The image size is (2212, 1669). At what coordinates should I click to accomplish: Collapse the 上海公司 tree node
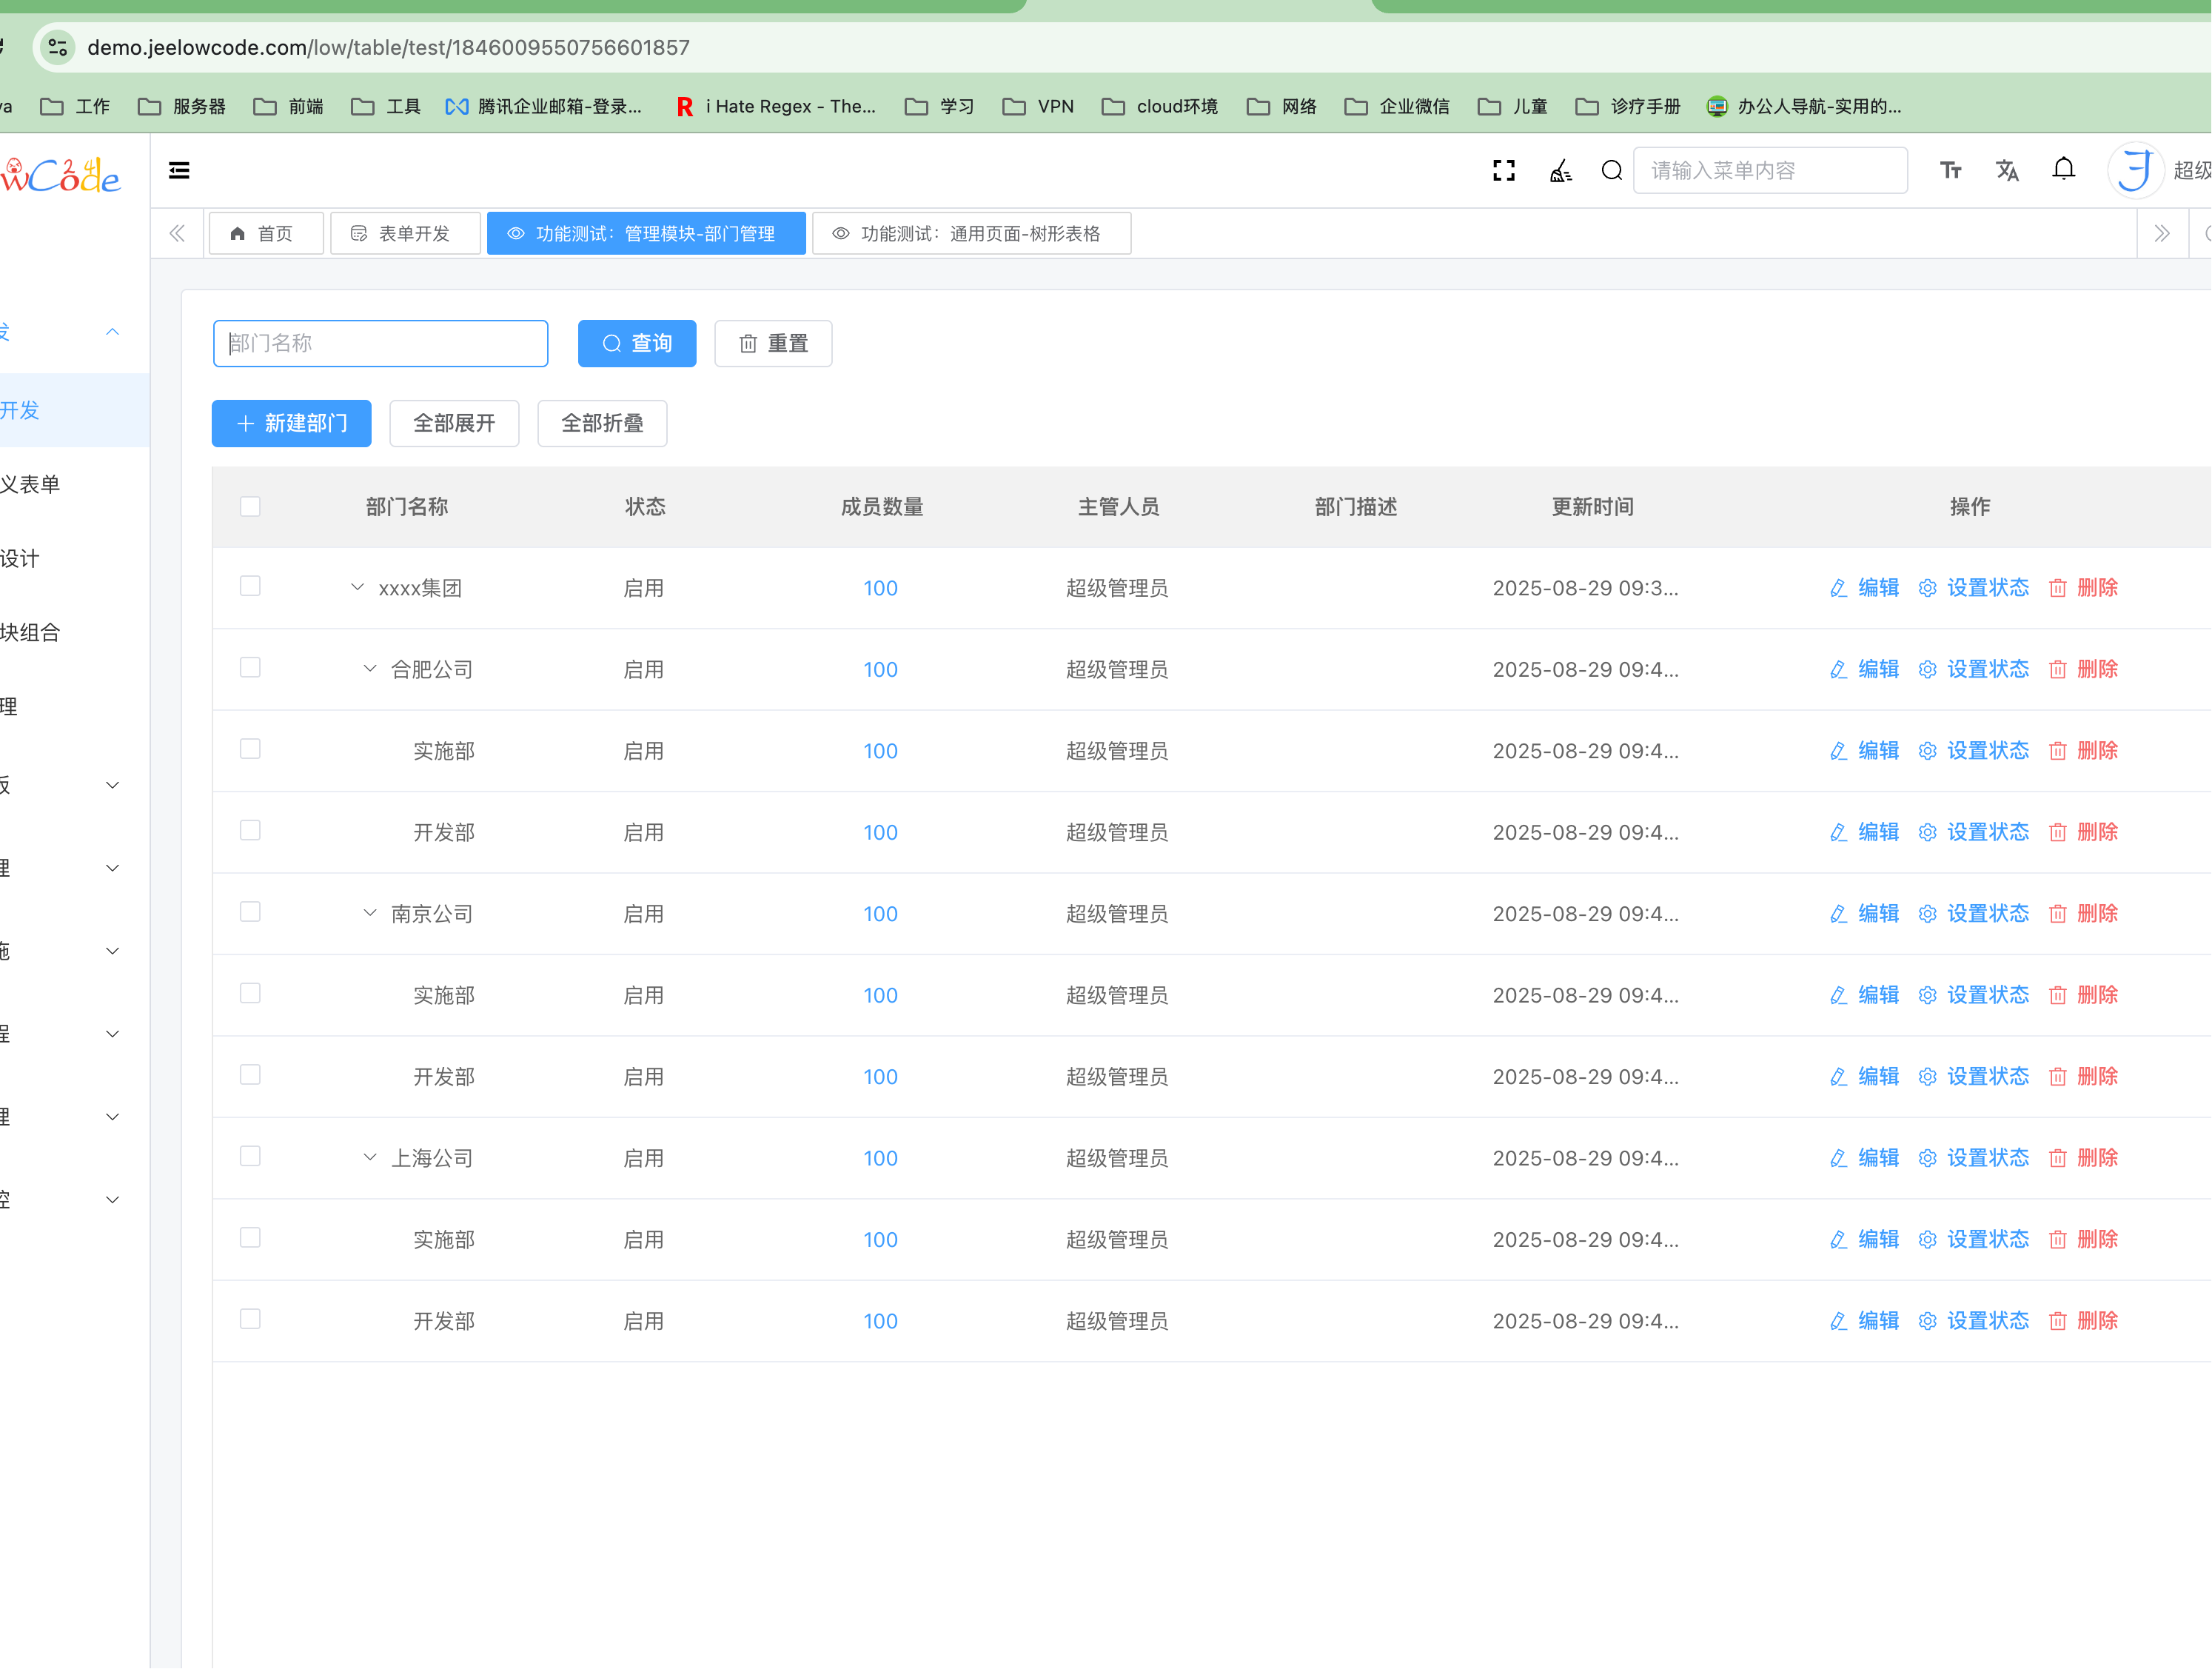[x=369, y=1157]
